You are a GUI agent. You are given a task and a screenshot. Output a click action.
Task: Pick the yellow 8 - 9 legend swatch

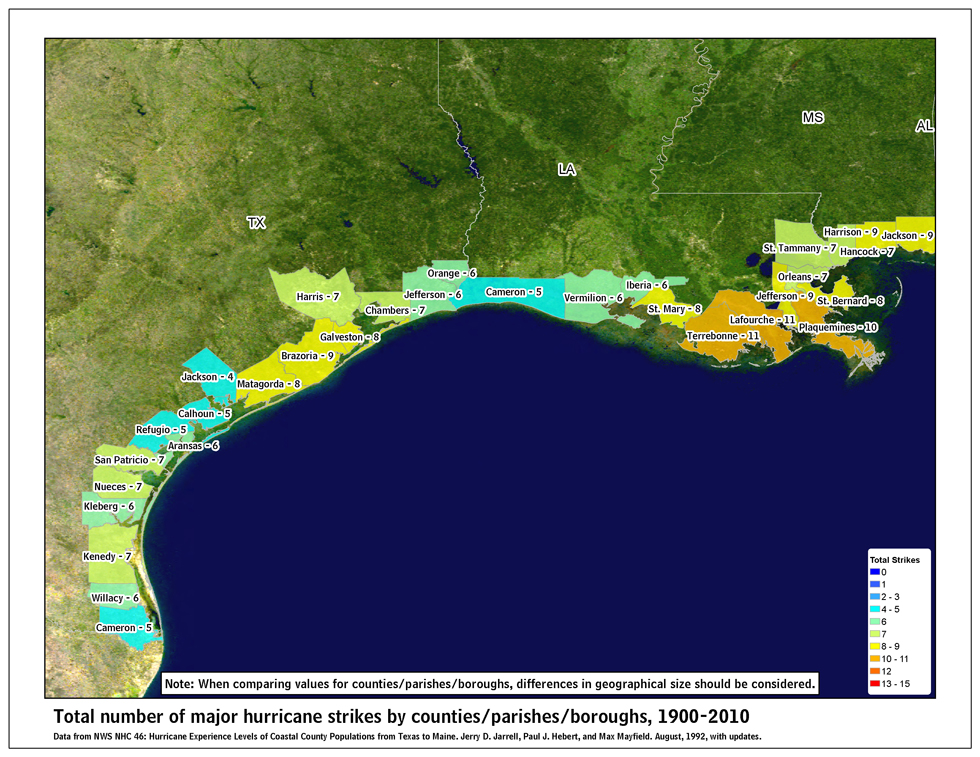[x=875, y=646]
